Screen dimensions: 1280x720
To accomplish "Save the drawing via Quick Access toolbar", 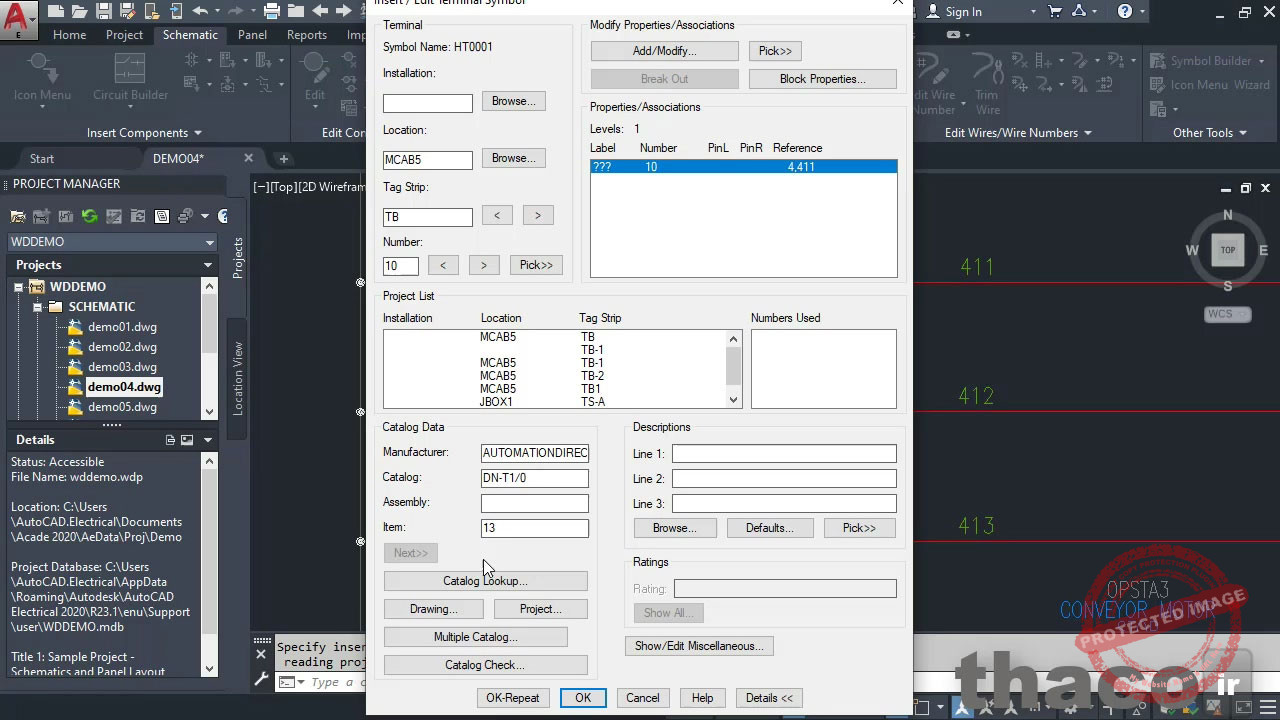I will [x=103, y=11].
